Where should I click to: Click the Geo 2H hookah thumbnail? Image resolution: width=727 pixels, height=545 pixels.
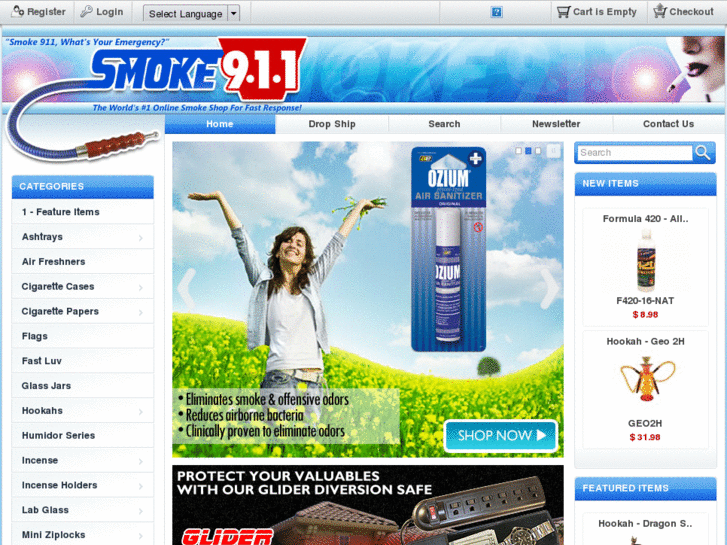(647, 378)
